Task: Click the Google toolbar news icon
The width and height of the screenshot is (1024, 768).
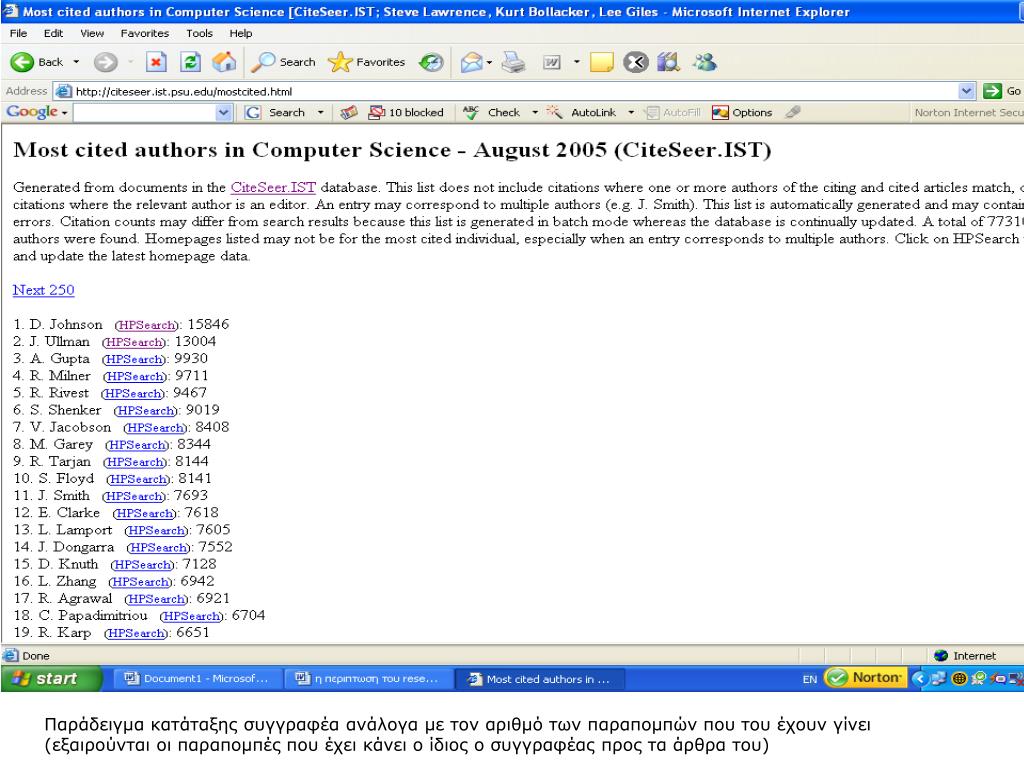Action: (349, 112)
